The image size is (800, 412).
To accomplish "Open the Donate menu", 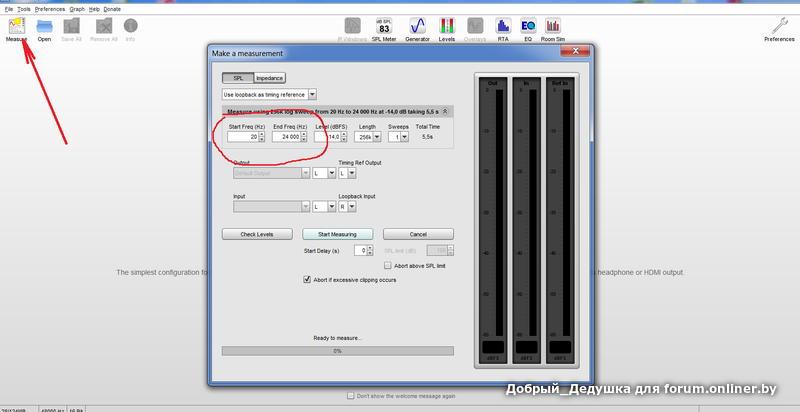I will (112, 9).
